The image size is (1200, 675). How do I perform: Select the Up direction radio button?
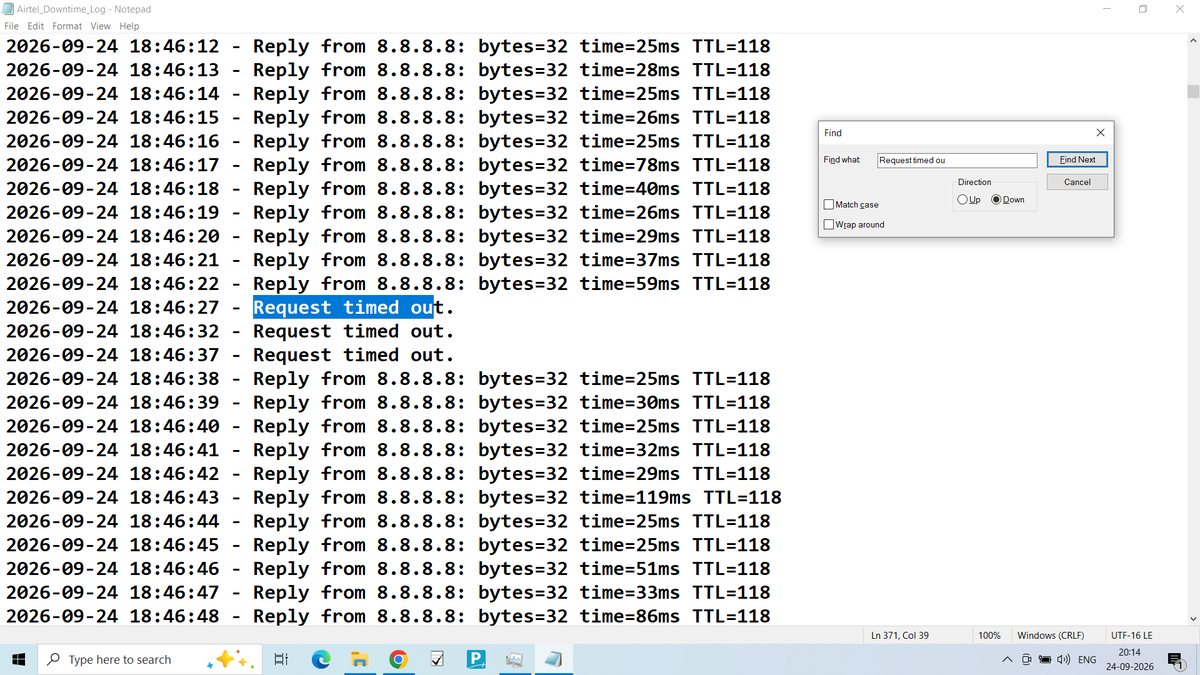[962, 199]
